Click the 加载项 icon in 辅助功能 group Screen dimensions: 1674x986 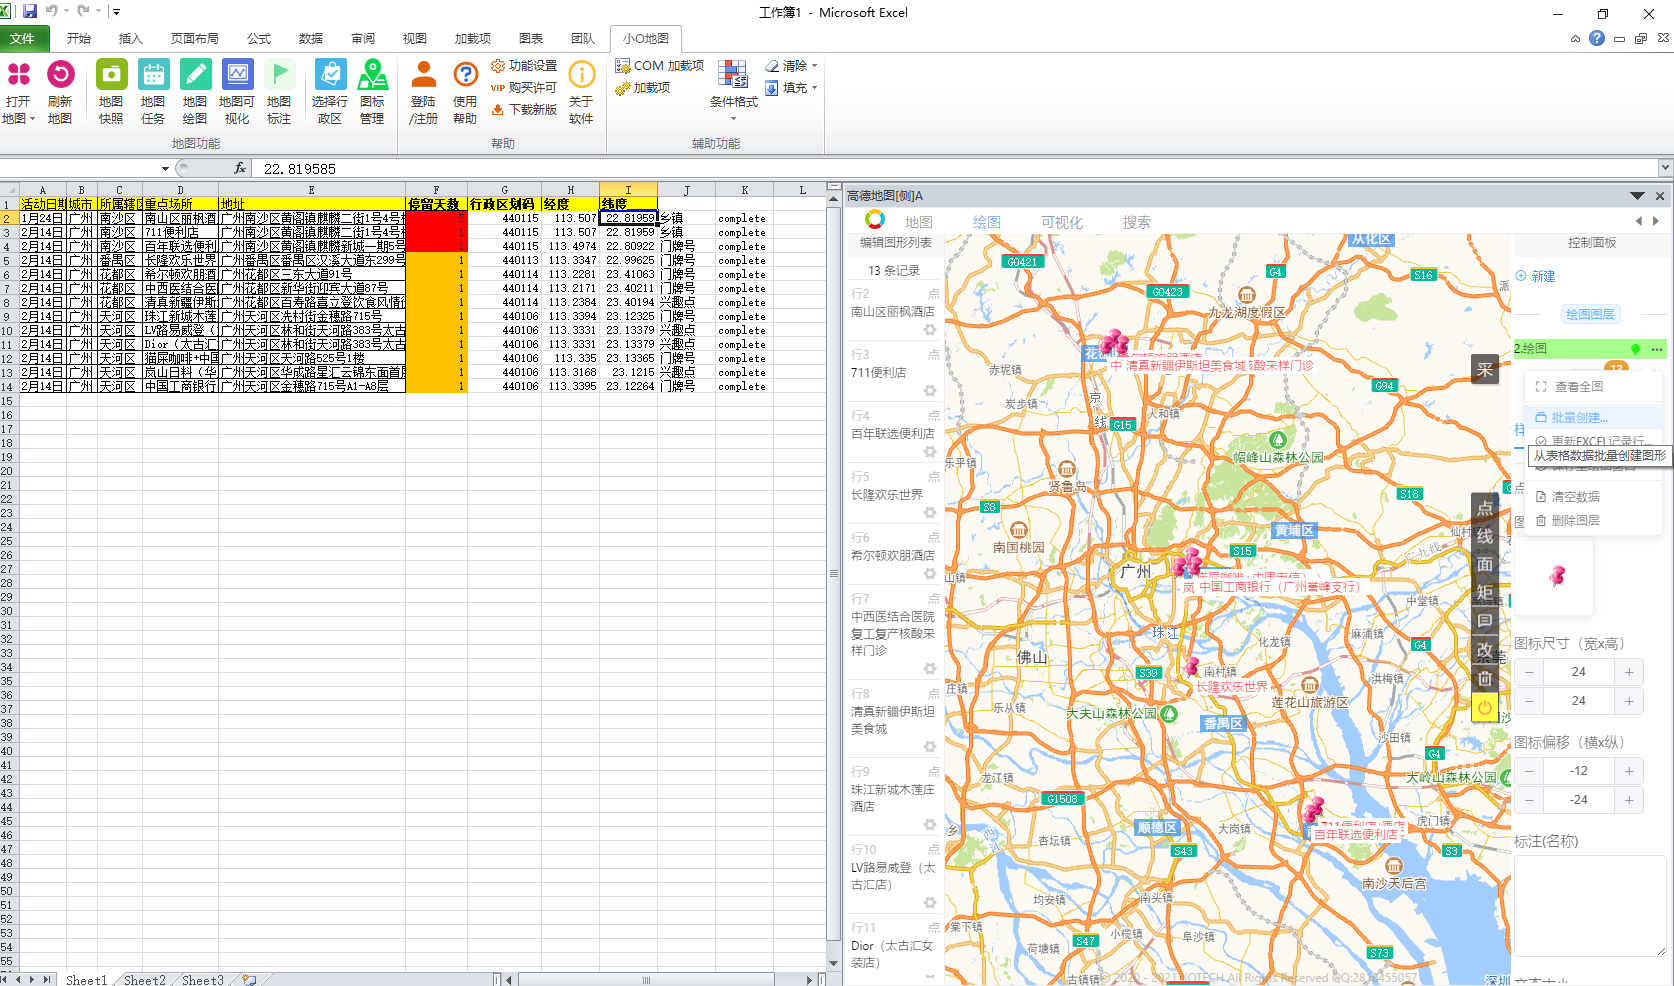[x=623, y=88]
